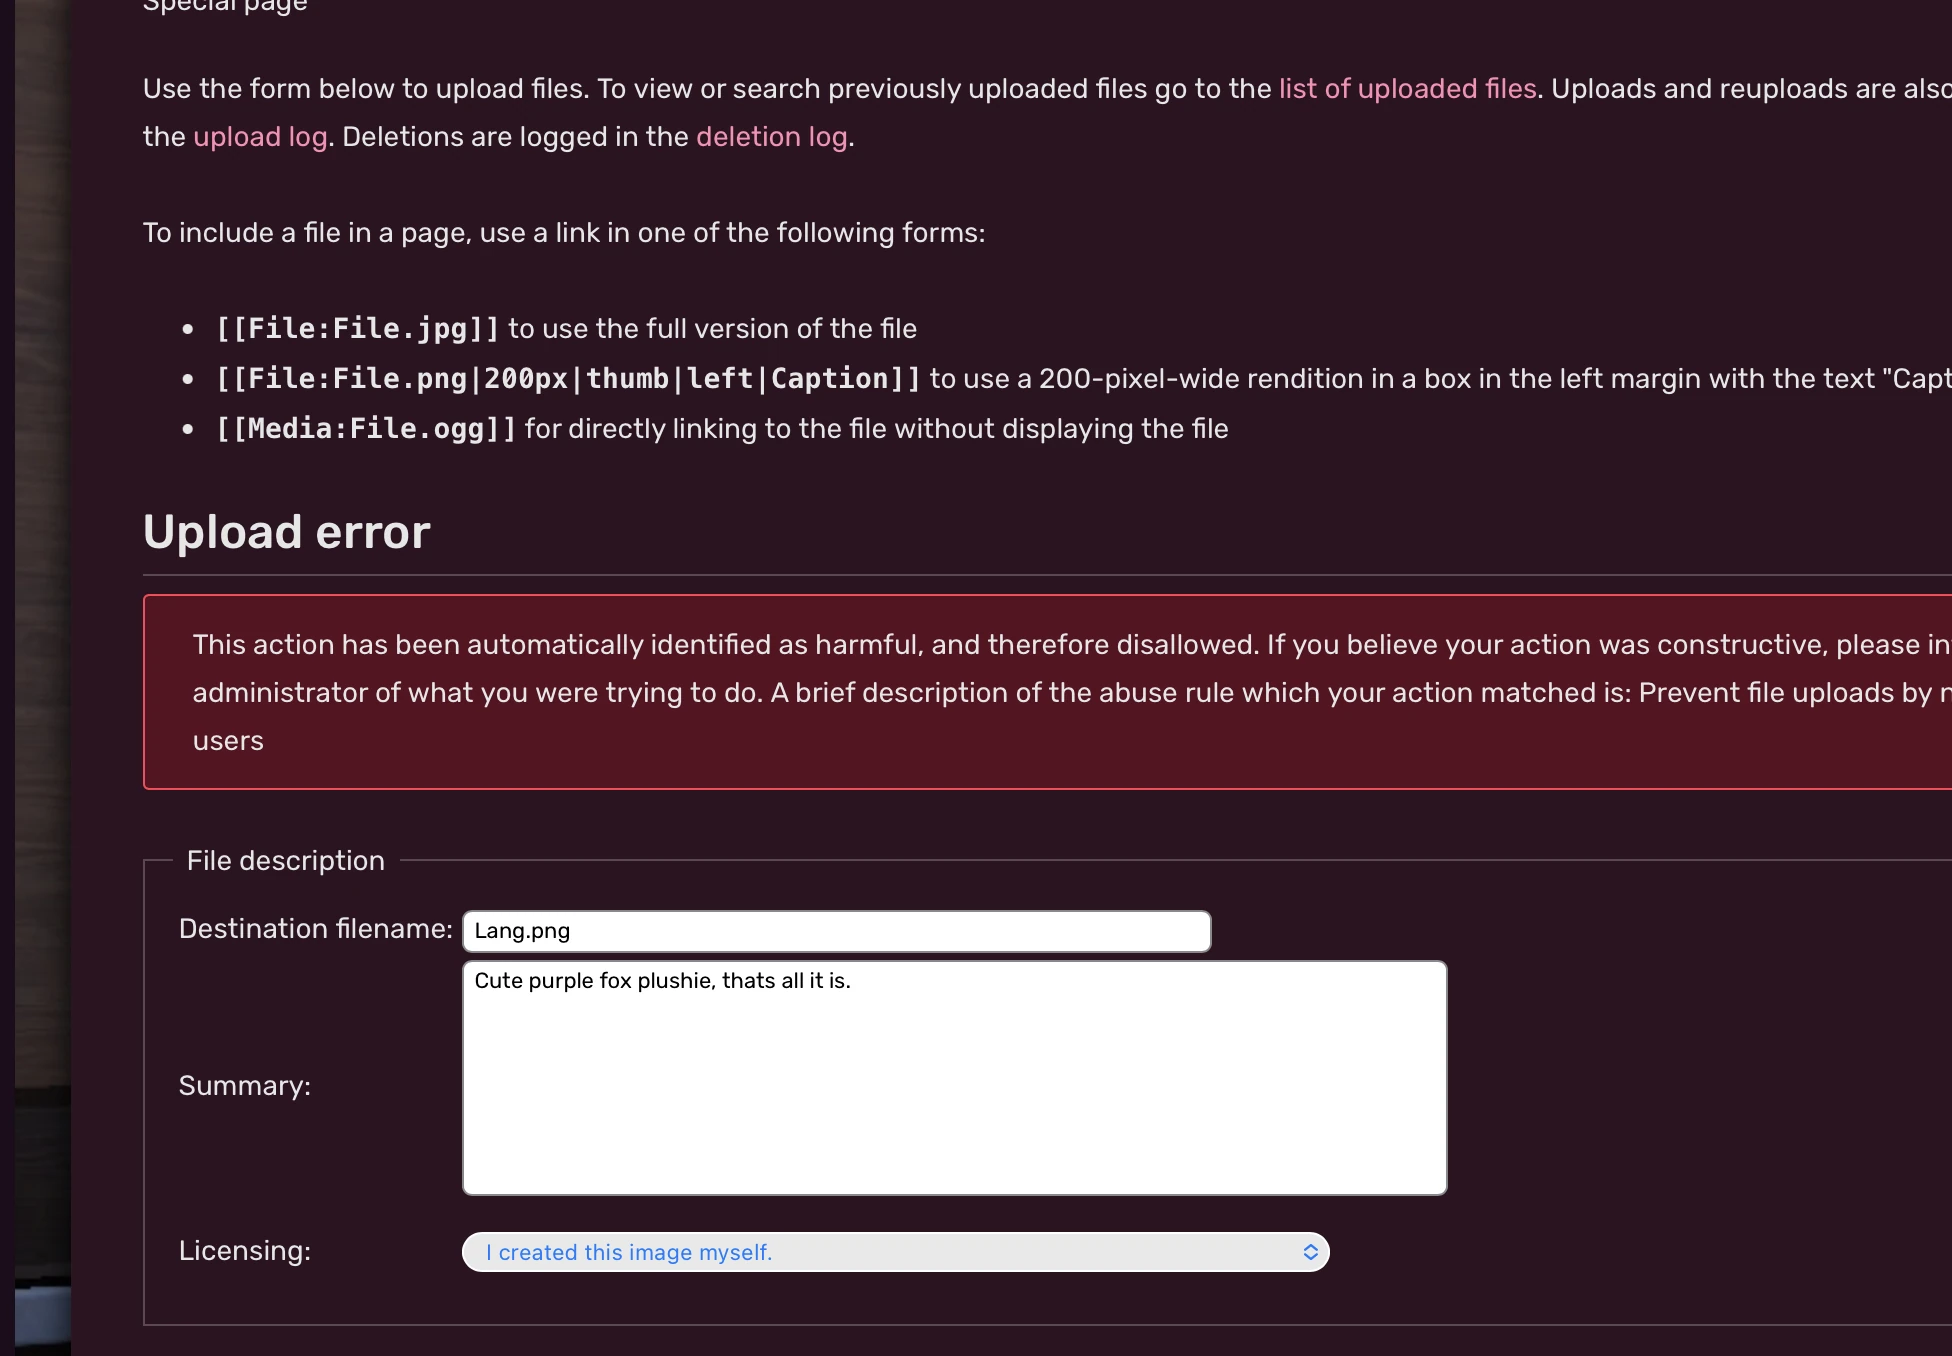Open the list of uploaded files link
1952x1356 pixels.
tap(1407, 89)
